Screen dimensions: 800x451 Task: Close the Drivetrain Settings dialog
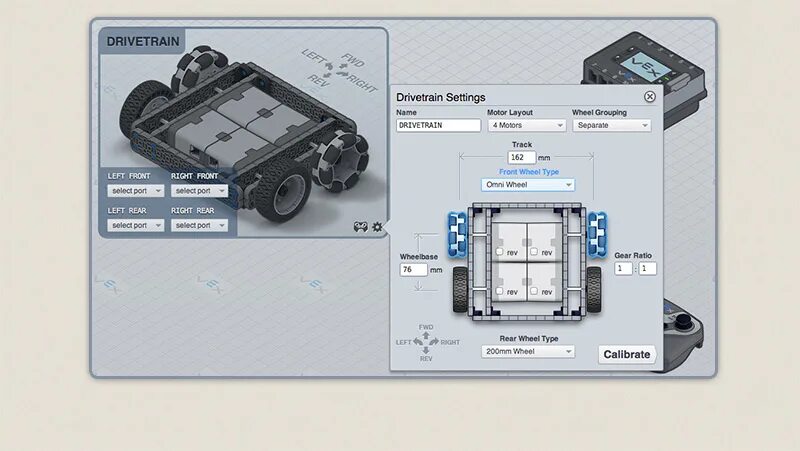click(649, 96)
